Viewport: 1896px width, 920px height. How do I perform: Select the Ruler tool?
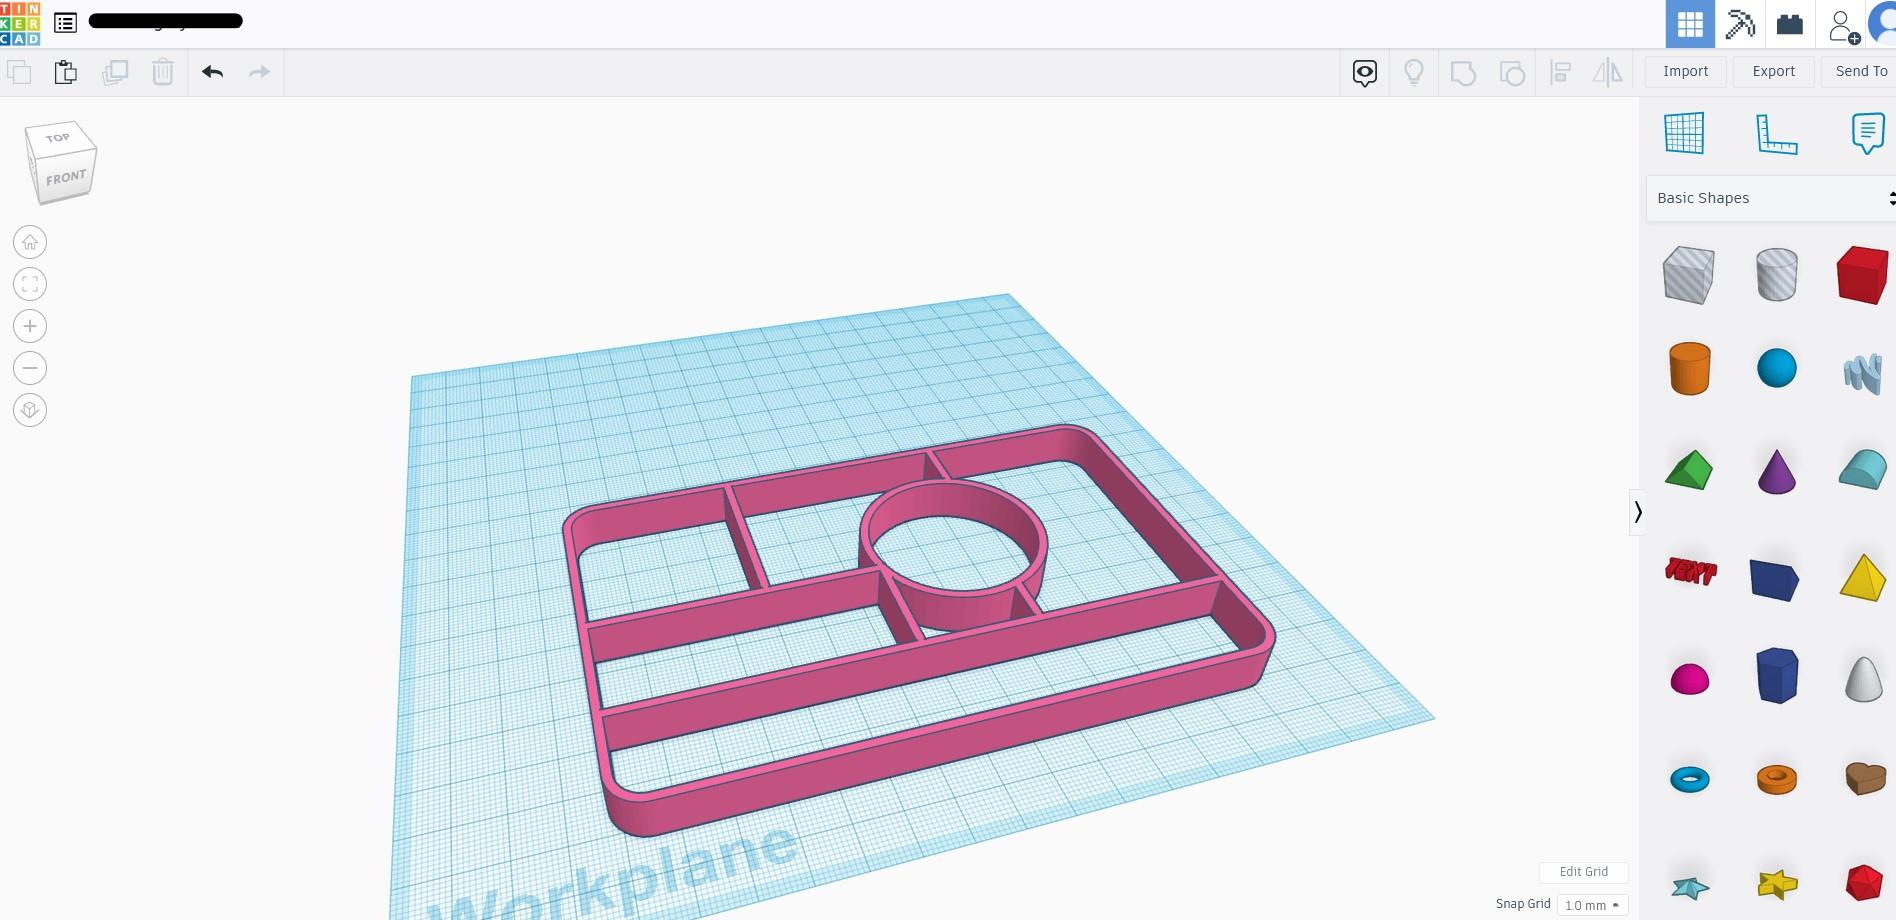(1776, 133)
